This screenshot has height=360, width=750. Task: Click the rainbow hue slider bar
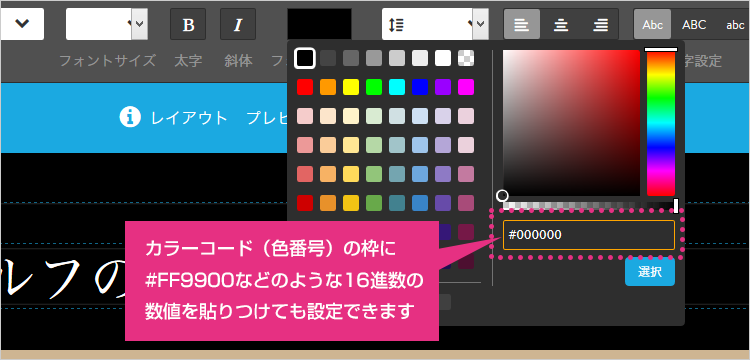pos(661,122)
